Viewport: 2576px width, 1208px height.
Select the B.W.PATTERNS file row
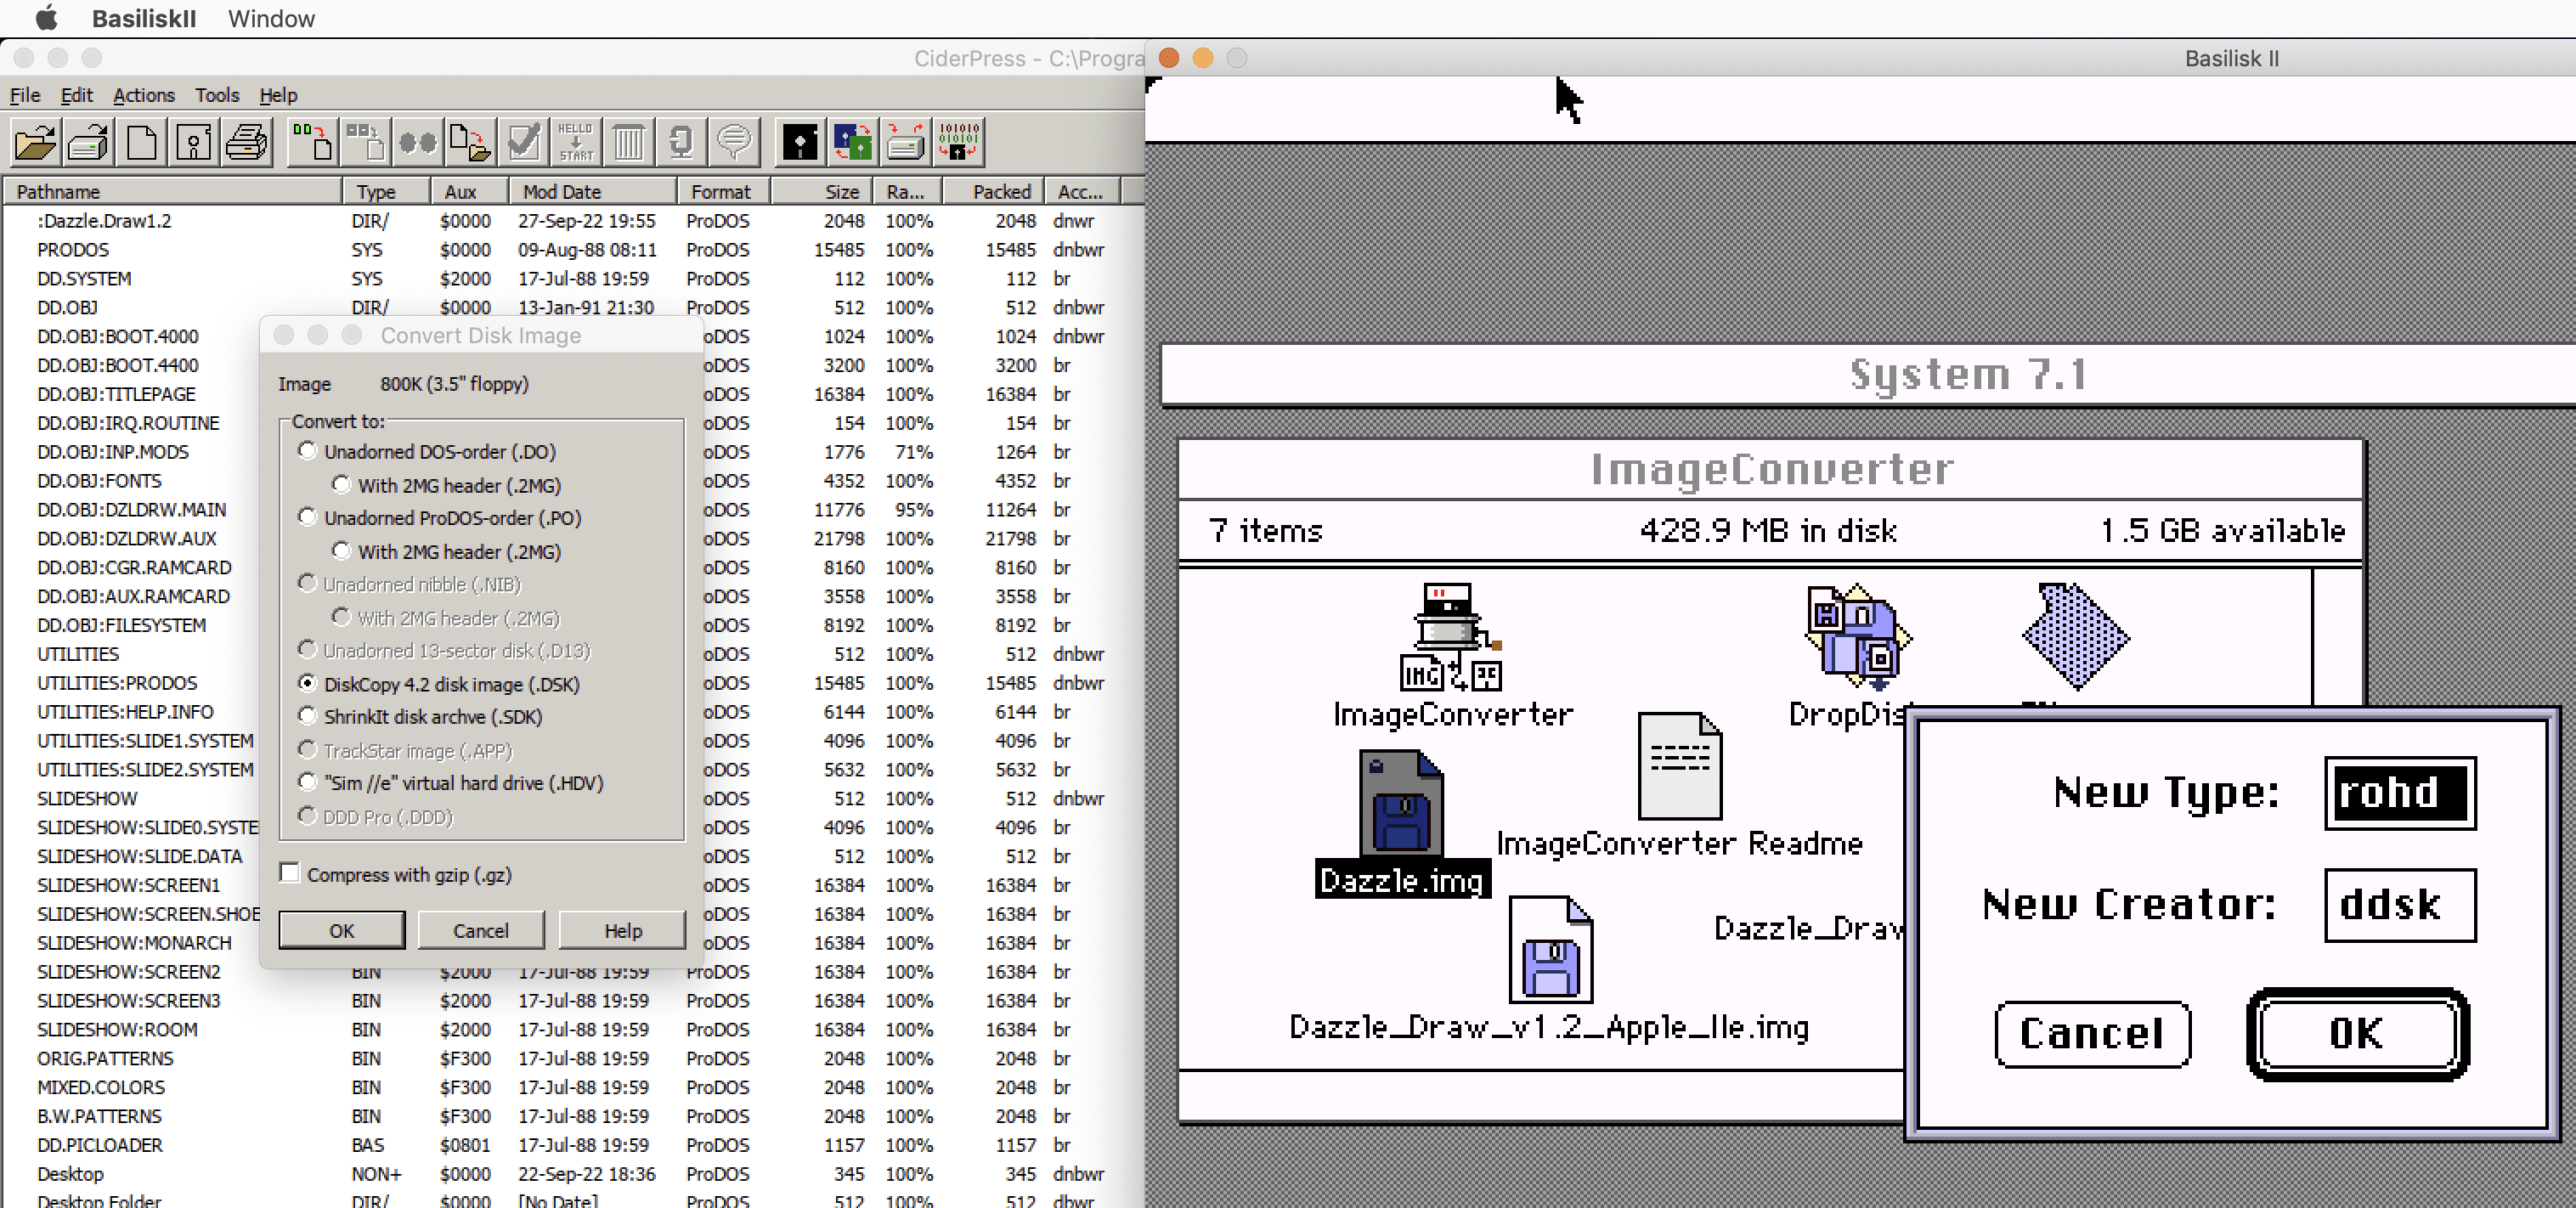pyautogui.click(x=570, y=1115)
